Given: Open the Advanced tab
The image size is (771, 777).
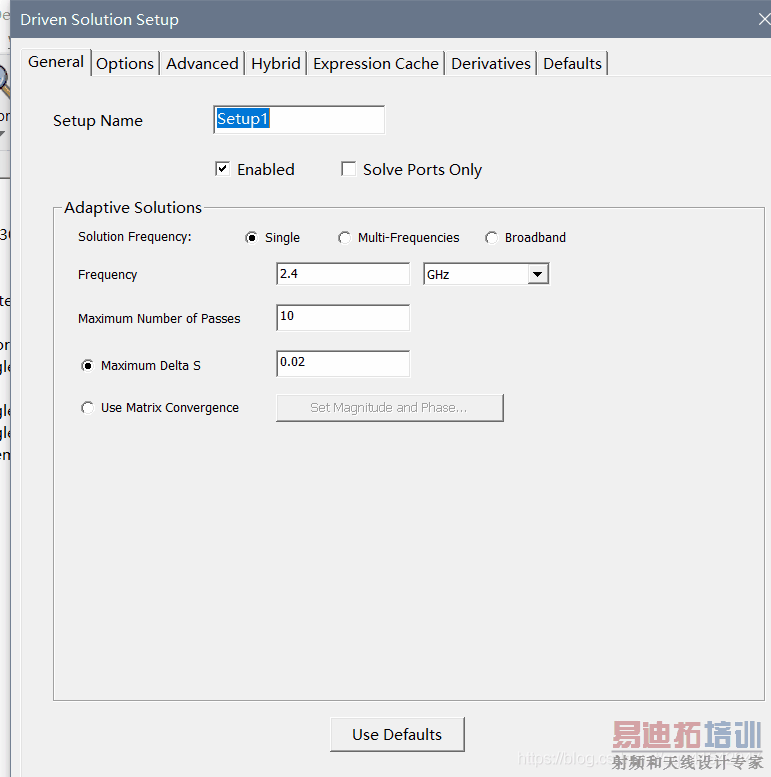Looking at the screenshot, I should (202, 64).
